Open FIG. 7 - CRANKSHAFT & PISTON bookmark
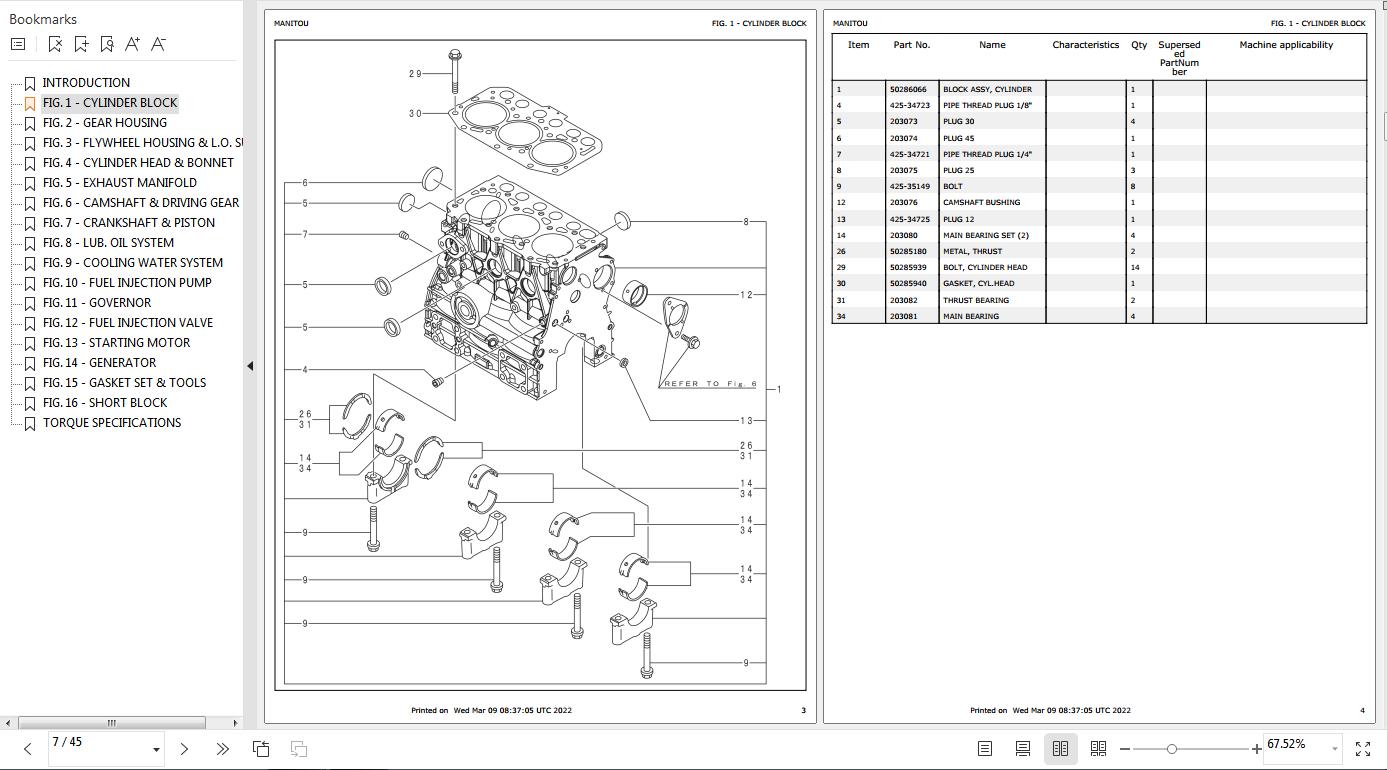The image size is (1387, 770). point(128,223)
